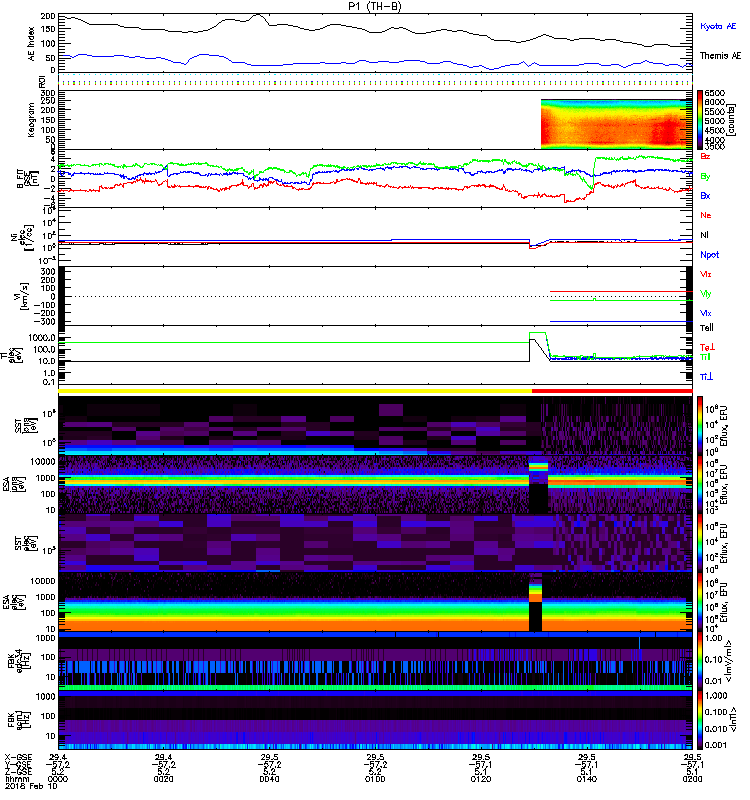Click the ESA electrons Eflux color bar

(x=700, y=602)
